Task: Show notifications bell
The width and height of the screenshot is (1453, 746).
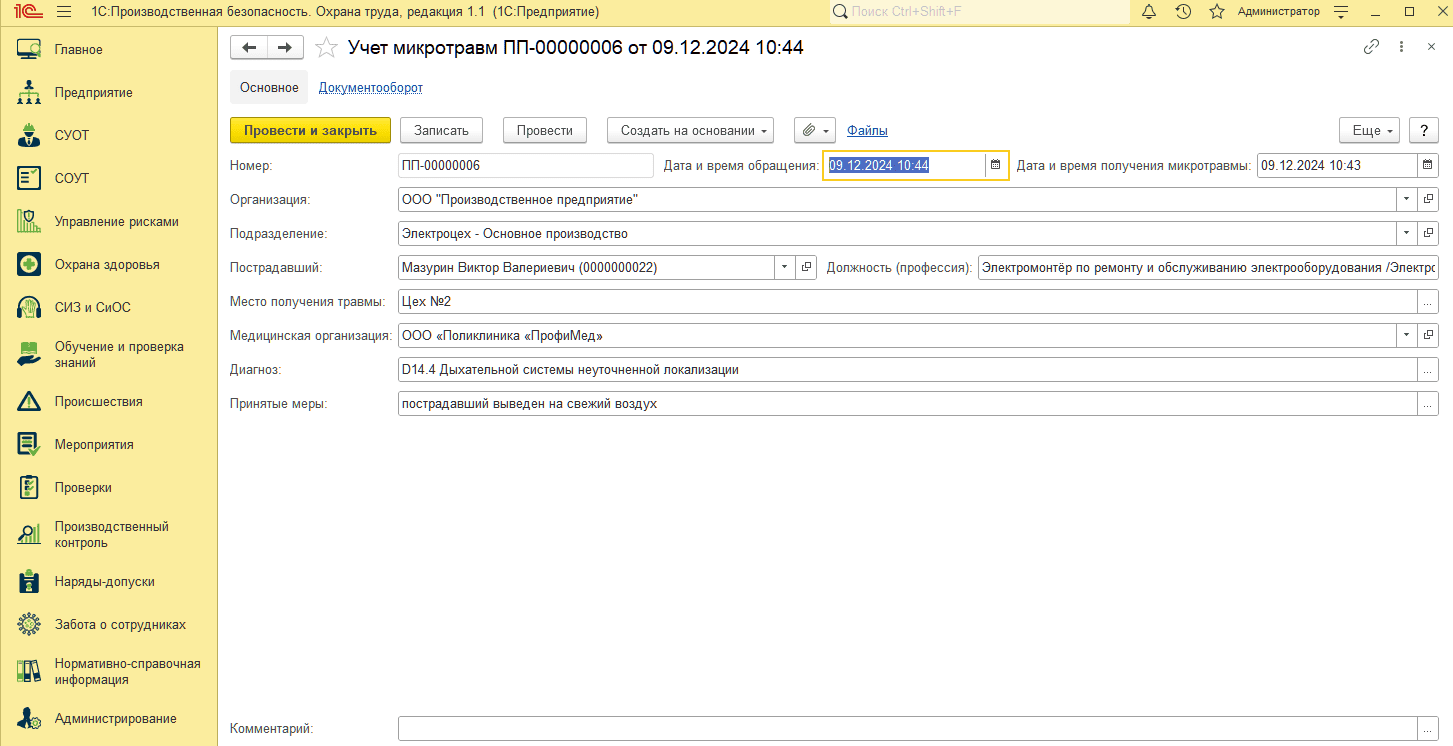Action: pos(1148,12)
